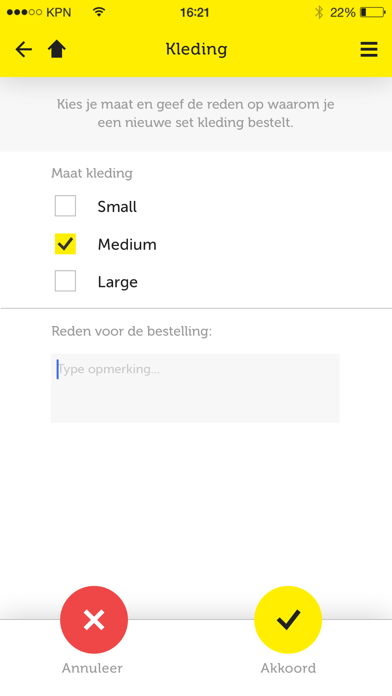The width and height of the screenshot is (392, 696).
Task: Check the Large size checkbox
Action: pos(65,281)
